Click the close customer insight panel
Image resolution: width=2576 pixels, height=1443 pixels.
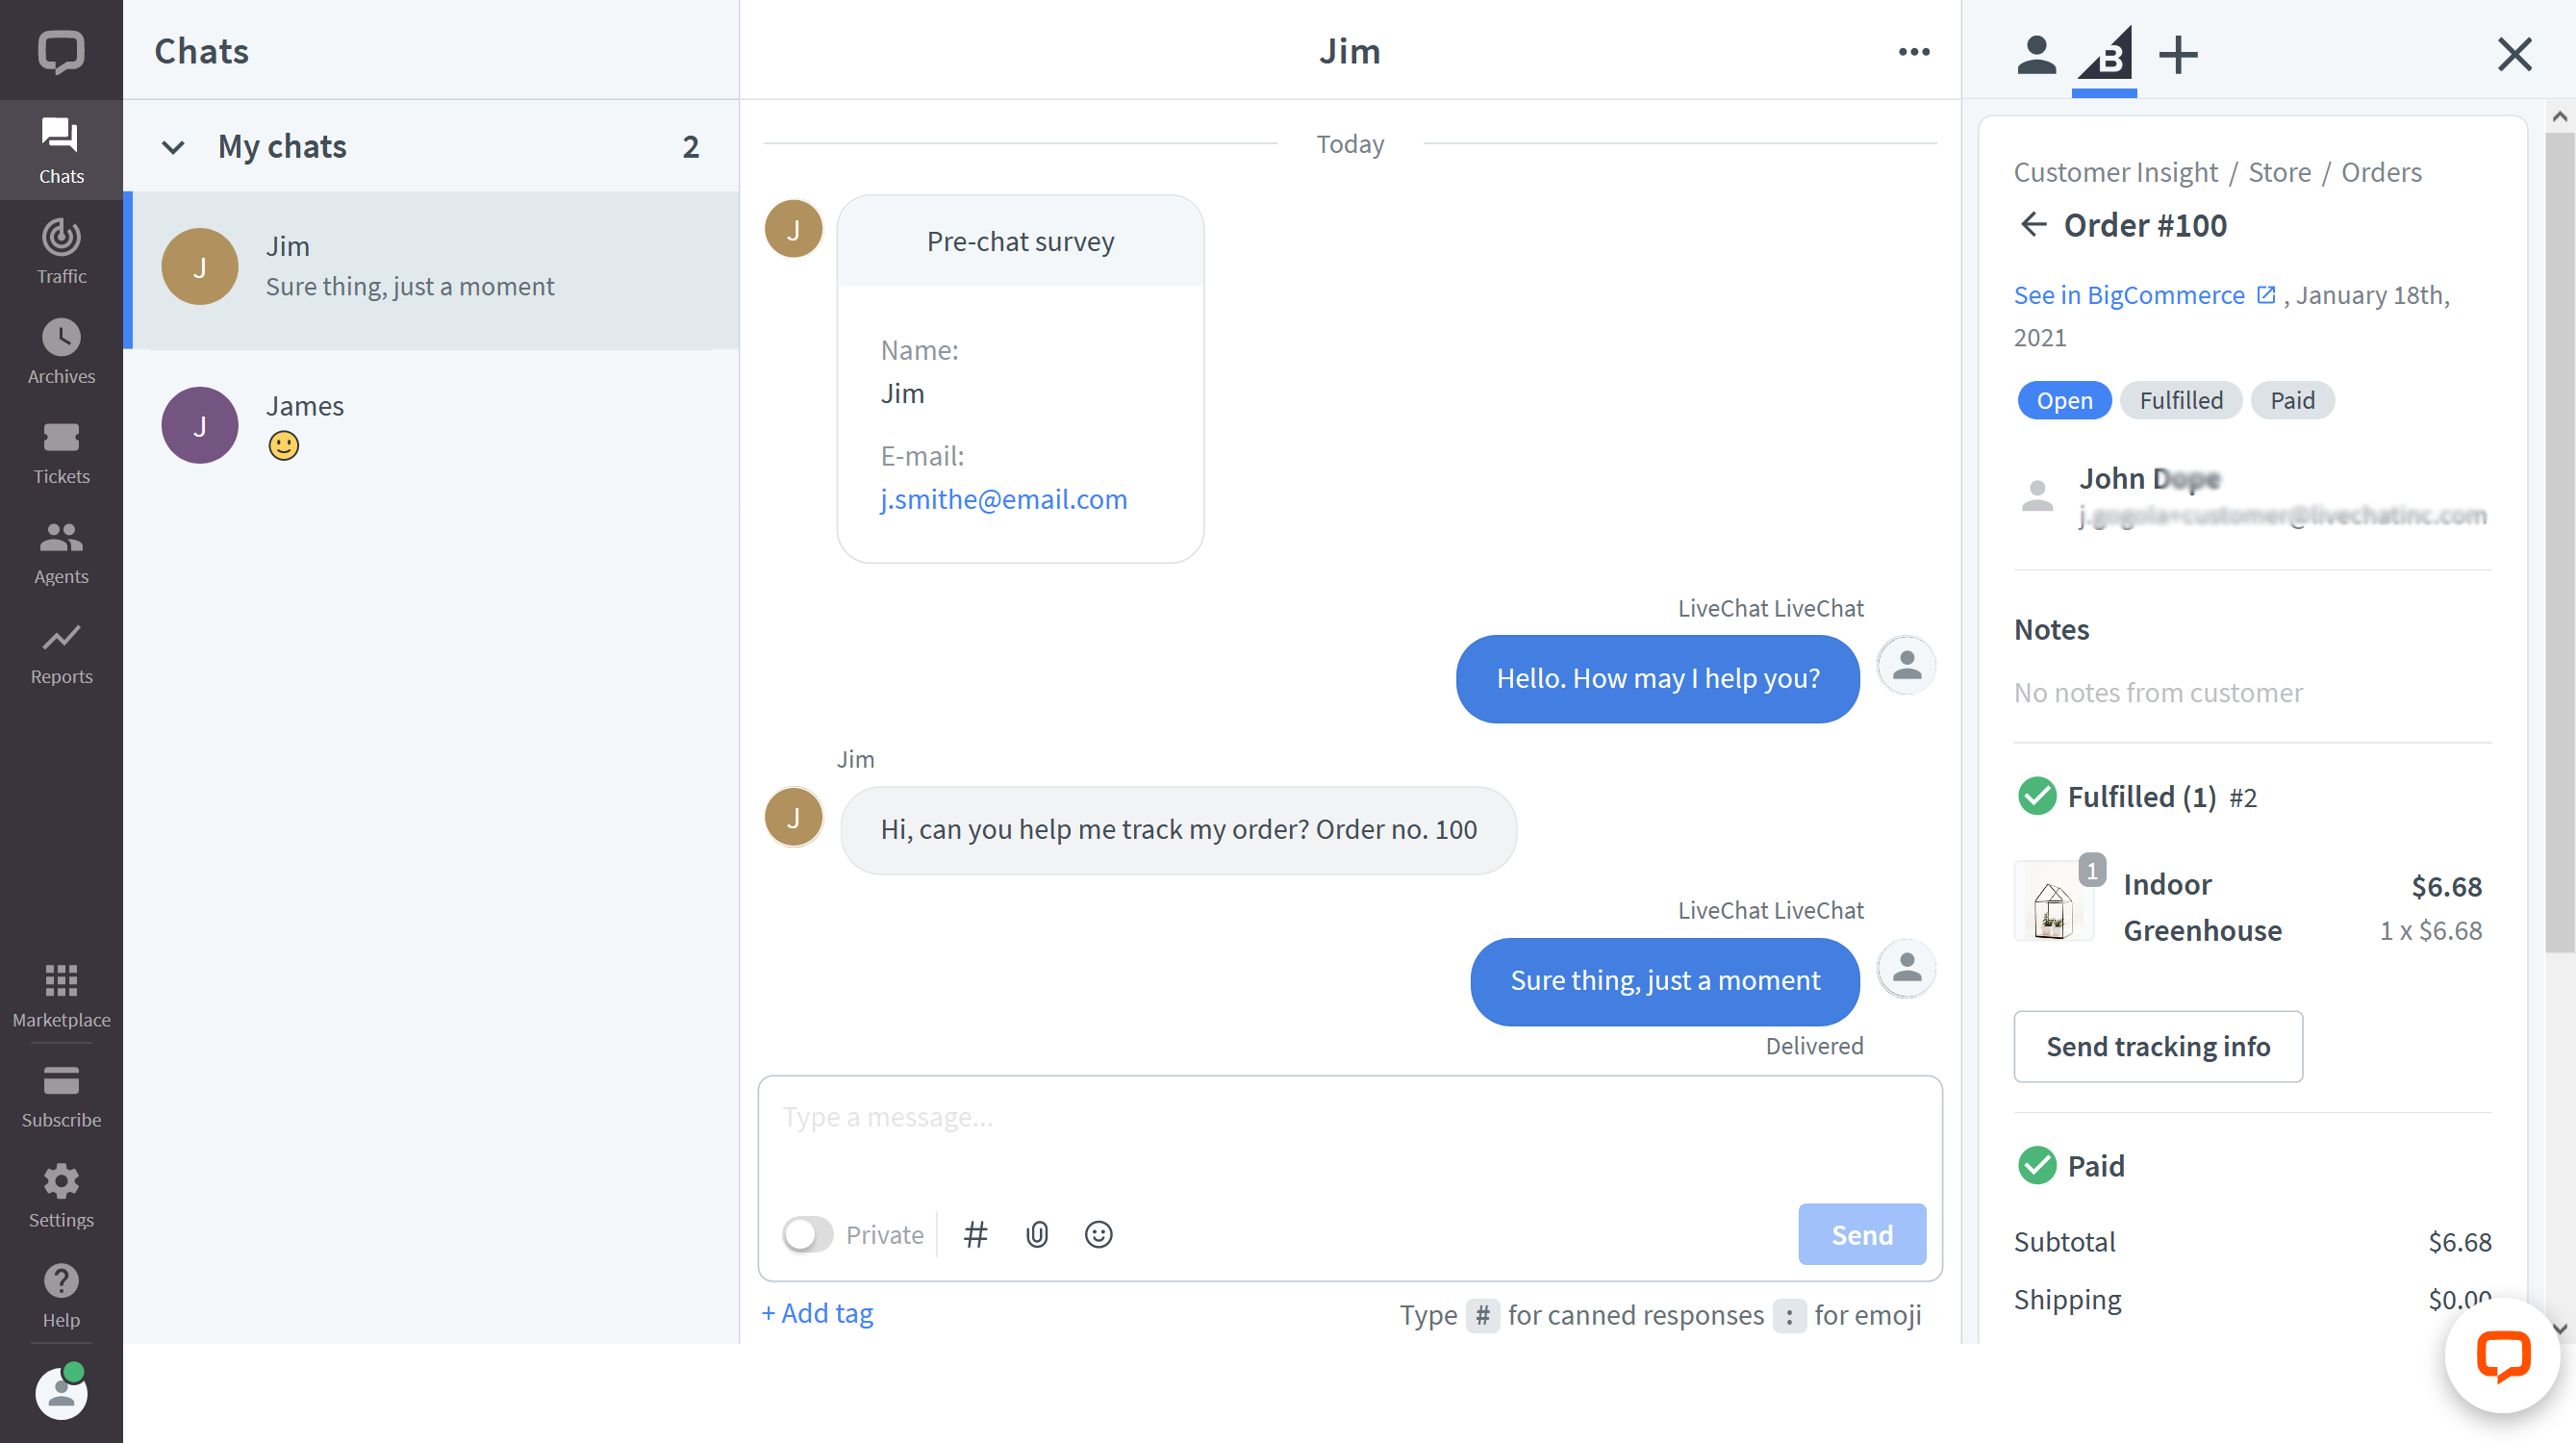click(x=2514, y=53)
